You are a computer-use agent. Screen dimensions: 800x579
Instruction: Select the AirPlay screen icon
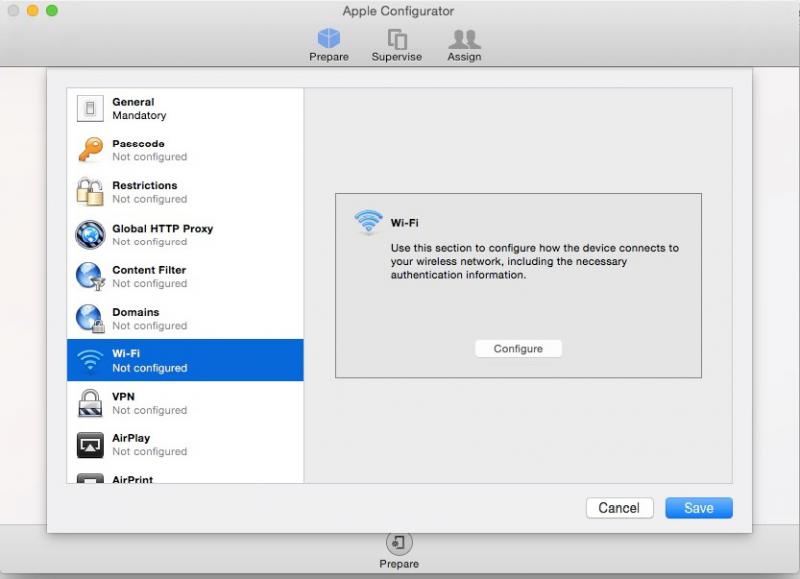(90, 445)
